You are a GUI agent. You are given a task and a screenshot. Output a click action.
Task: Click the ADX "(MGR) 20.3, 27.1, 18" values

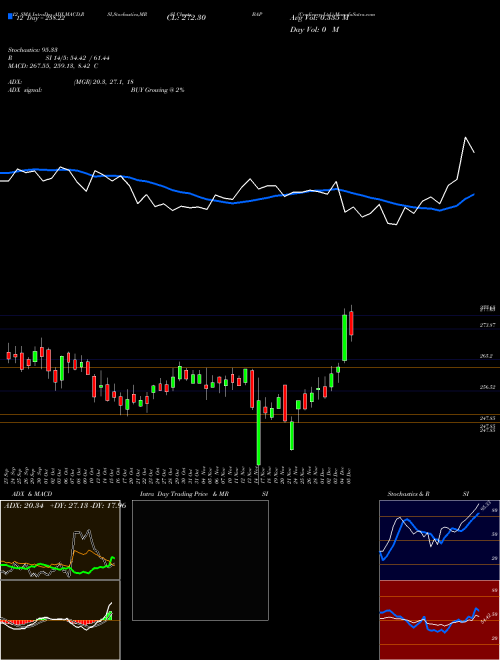click(104, 82)
